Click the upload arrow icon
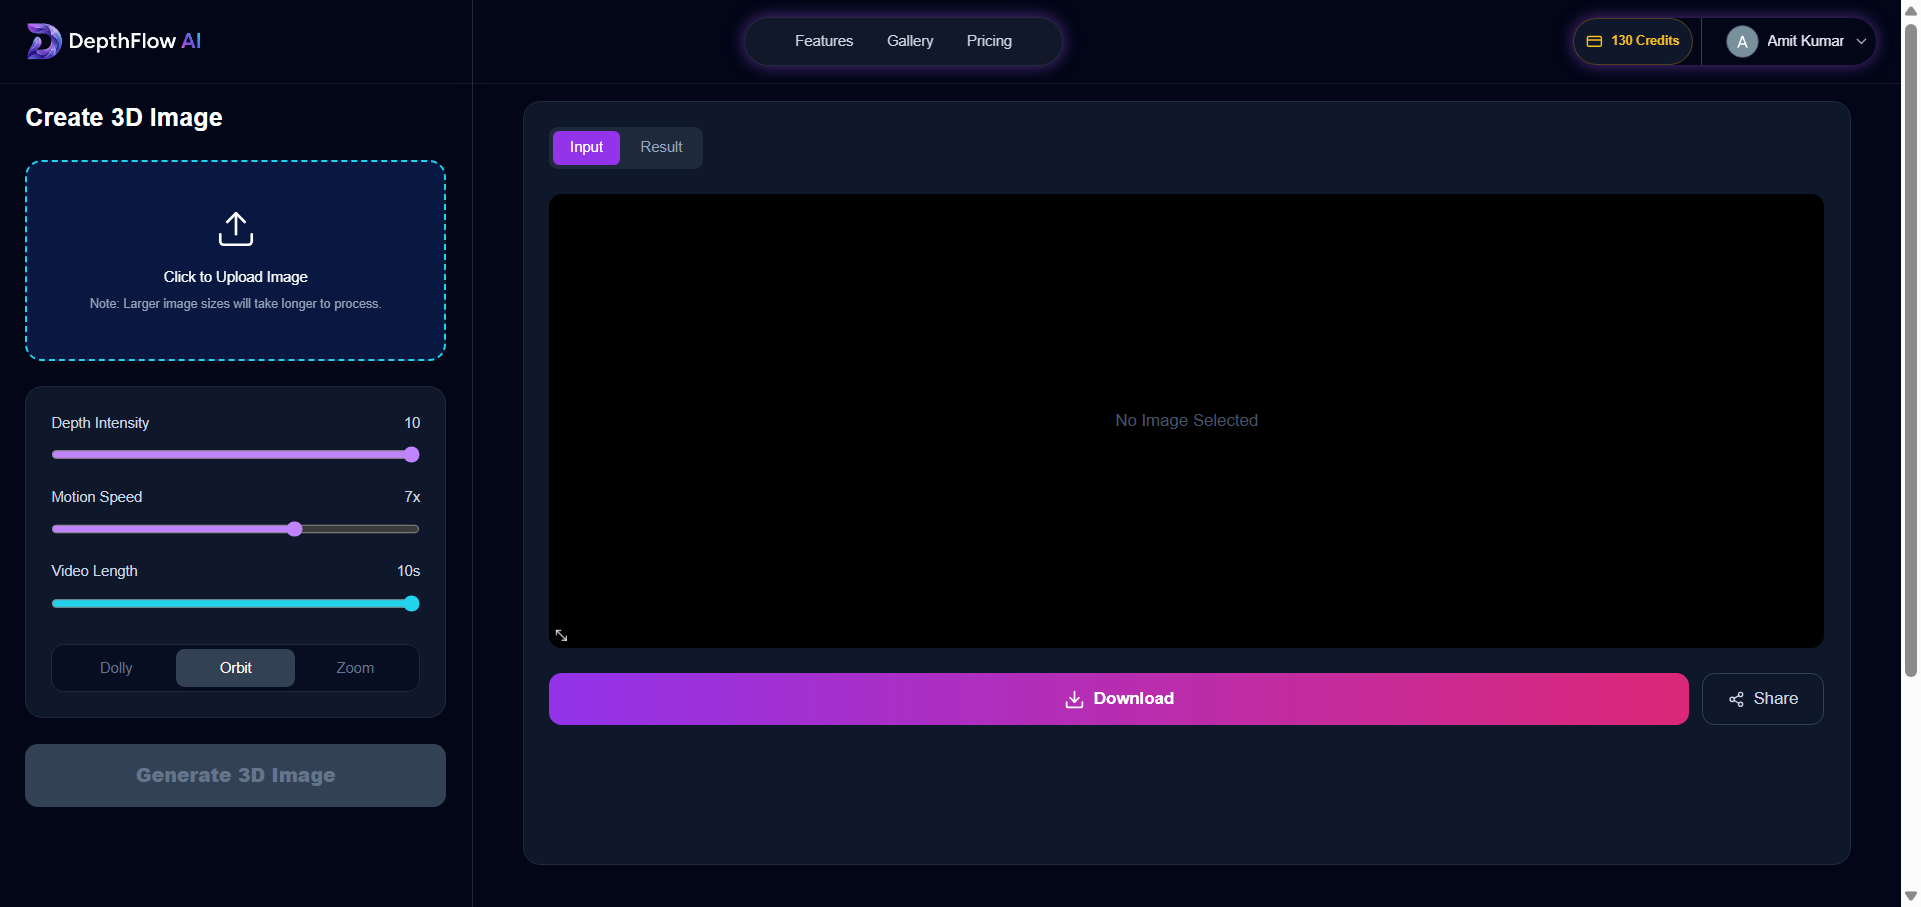This screenshot has width=1921, height=907. coord(235,228)
